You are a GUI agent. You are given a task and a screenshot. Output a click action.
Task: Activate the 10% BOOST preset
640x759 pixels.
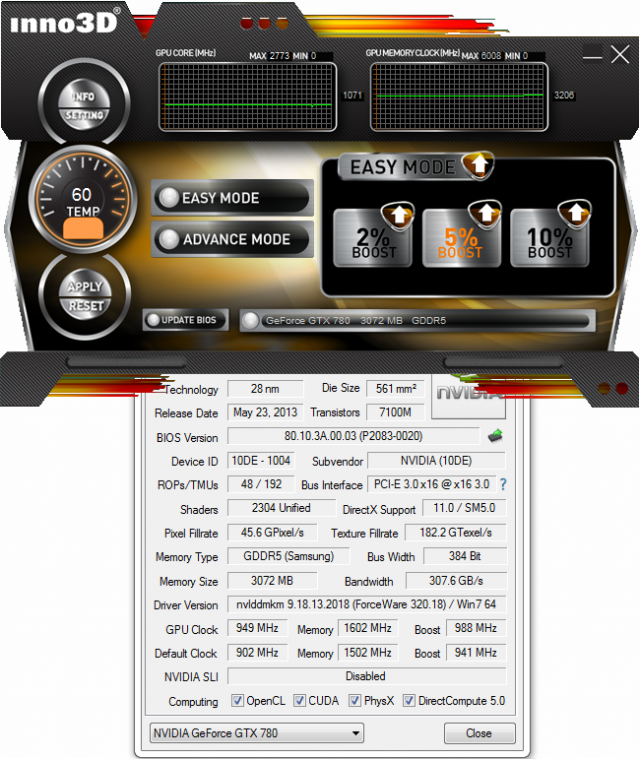(549, 238)
